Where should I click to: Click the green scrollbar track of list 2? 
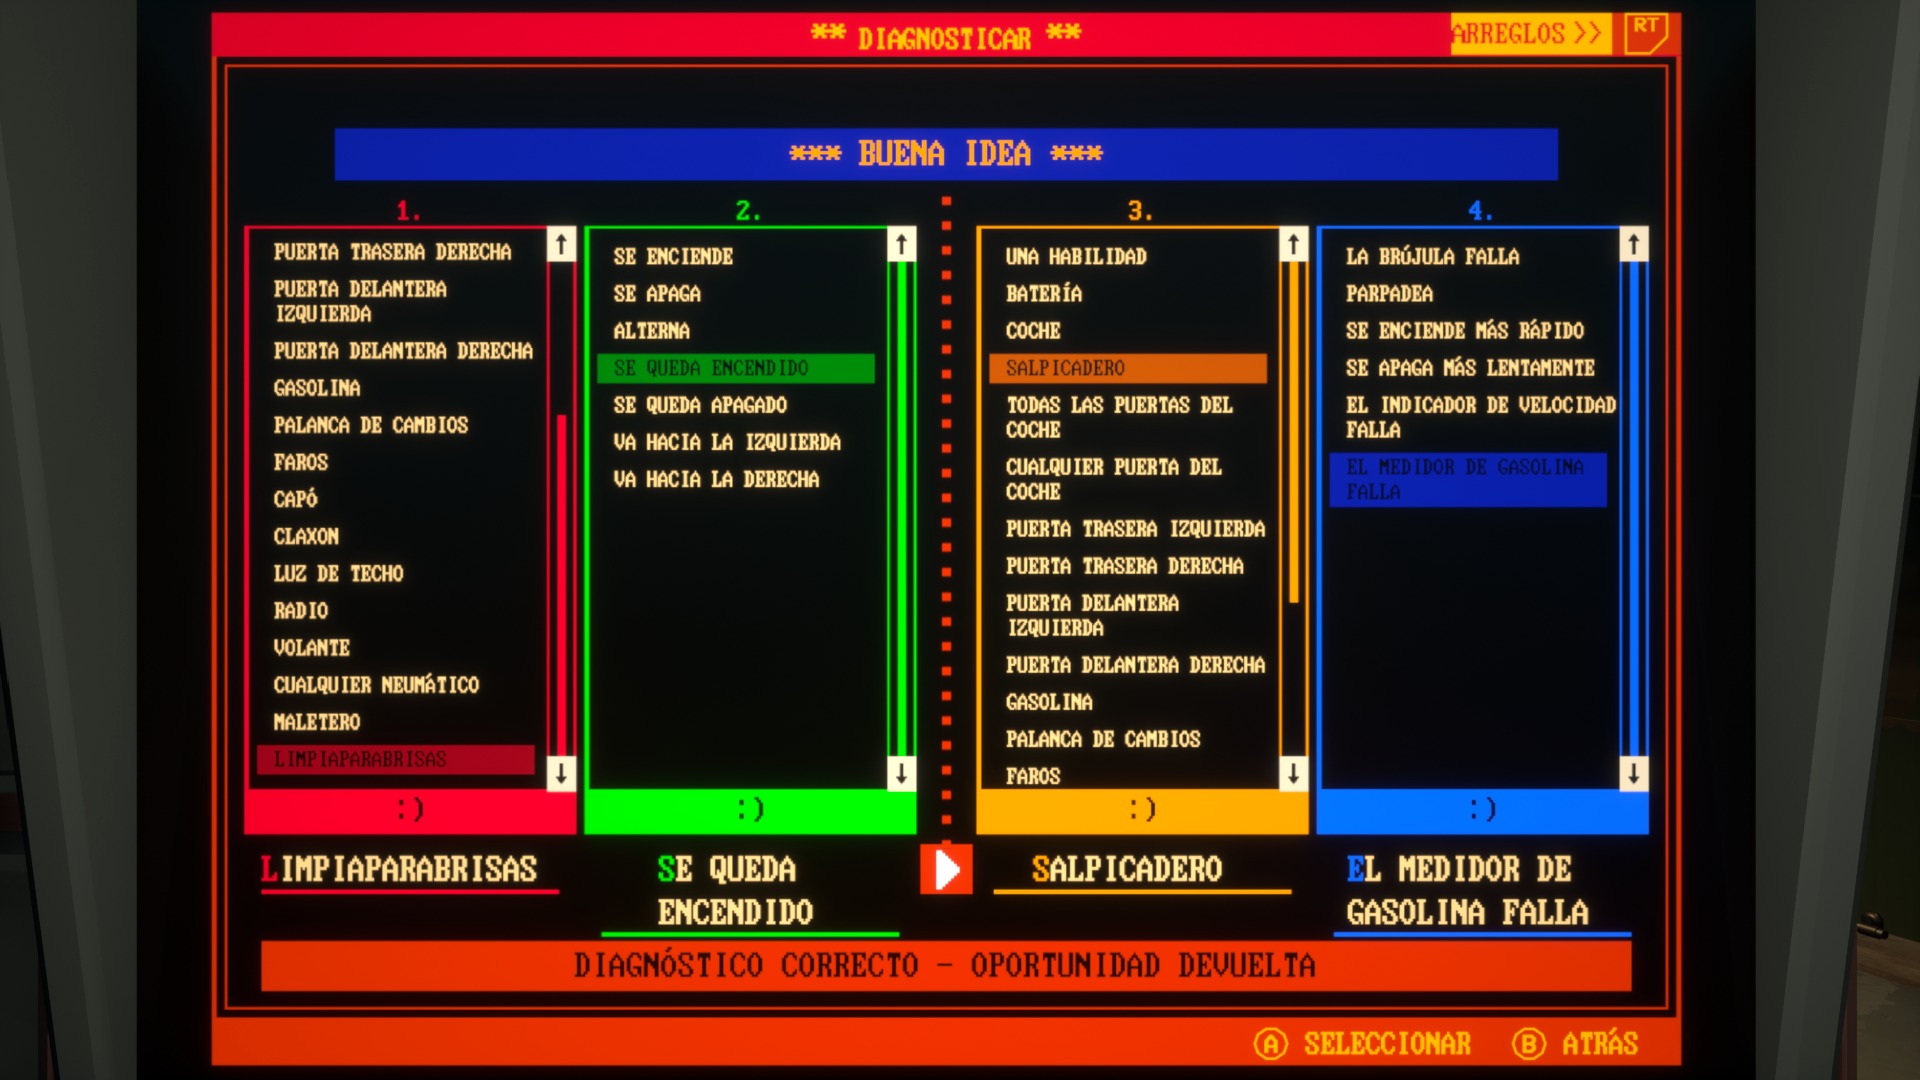[x=901, y=508]
